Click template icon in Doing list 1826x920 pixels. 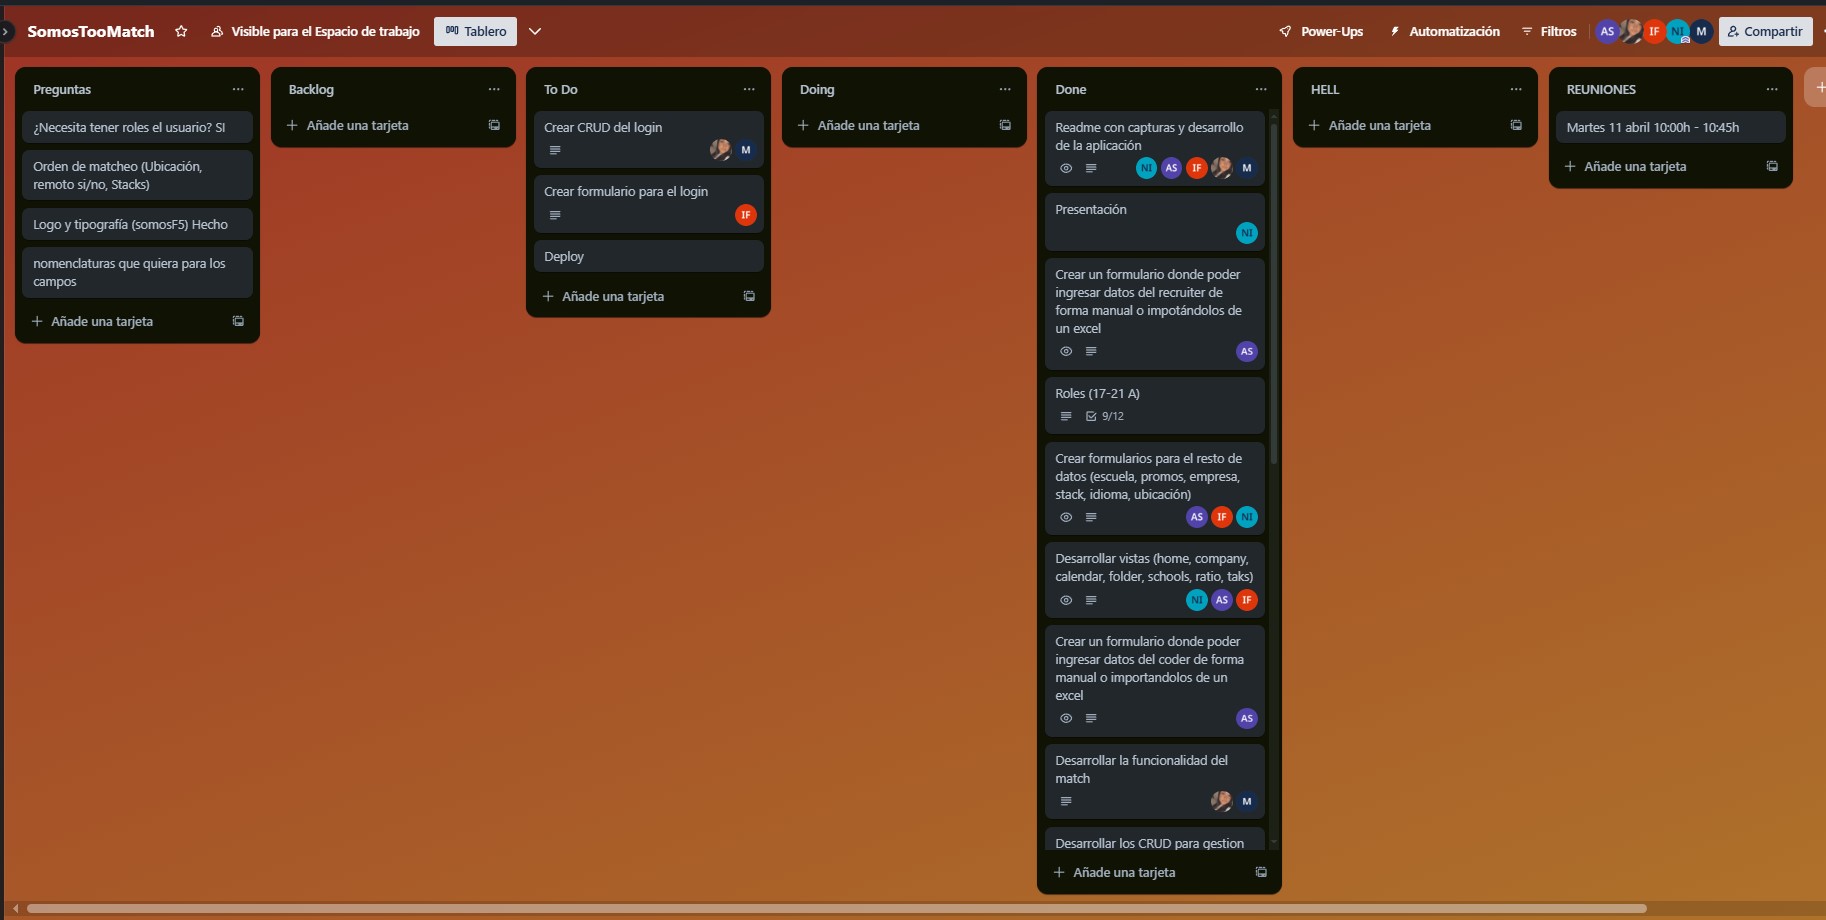click(x=1005, y=125)
